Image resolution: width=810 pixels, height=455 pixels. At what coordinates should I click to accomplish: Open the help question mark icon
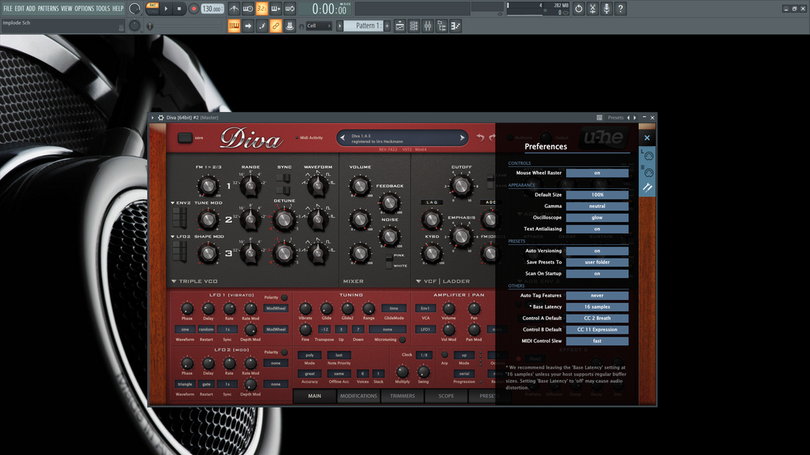point(620,9)
